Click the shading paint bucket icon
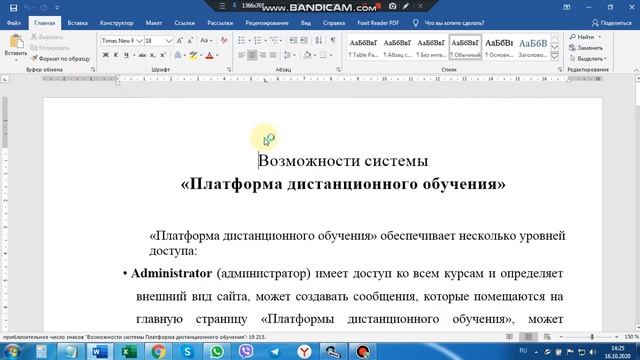The width and height of the screenshot is (640, 360). [307, 55]
